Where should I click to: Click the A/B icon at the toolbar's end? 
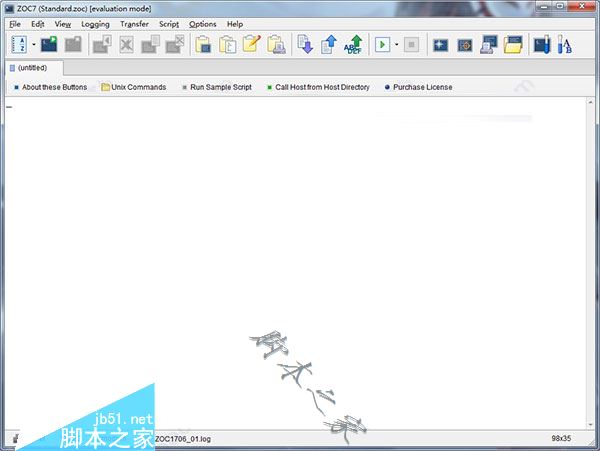tap(565, 45)
